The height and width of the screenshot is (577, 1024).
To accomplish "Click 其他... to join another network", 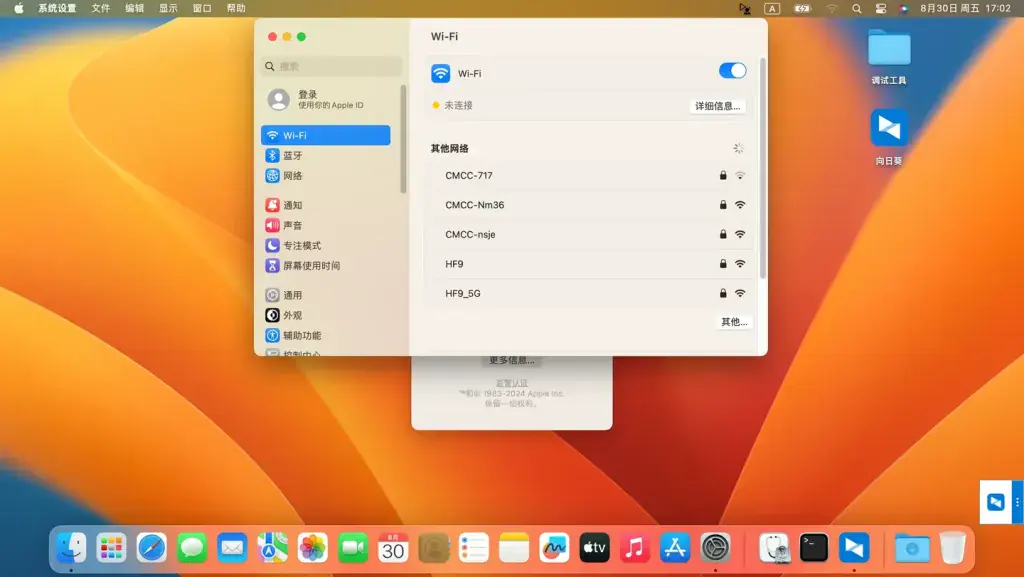I will tap(733, 322).
